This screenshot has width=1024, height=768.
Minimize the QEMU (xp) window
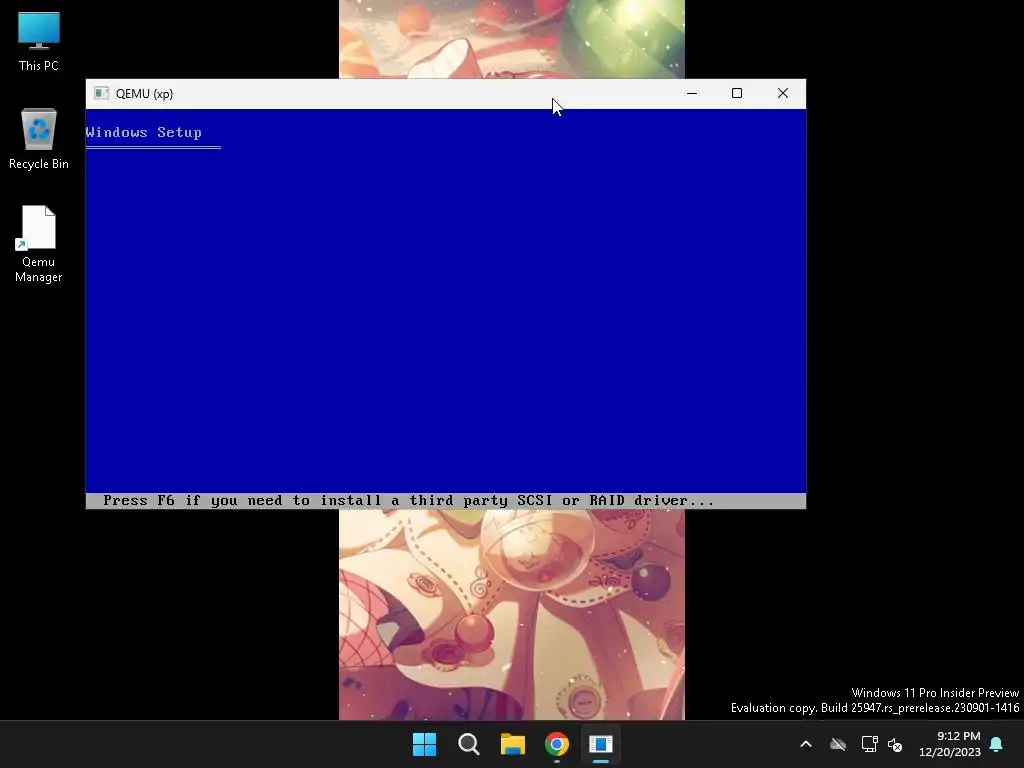point(692,93)
